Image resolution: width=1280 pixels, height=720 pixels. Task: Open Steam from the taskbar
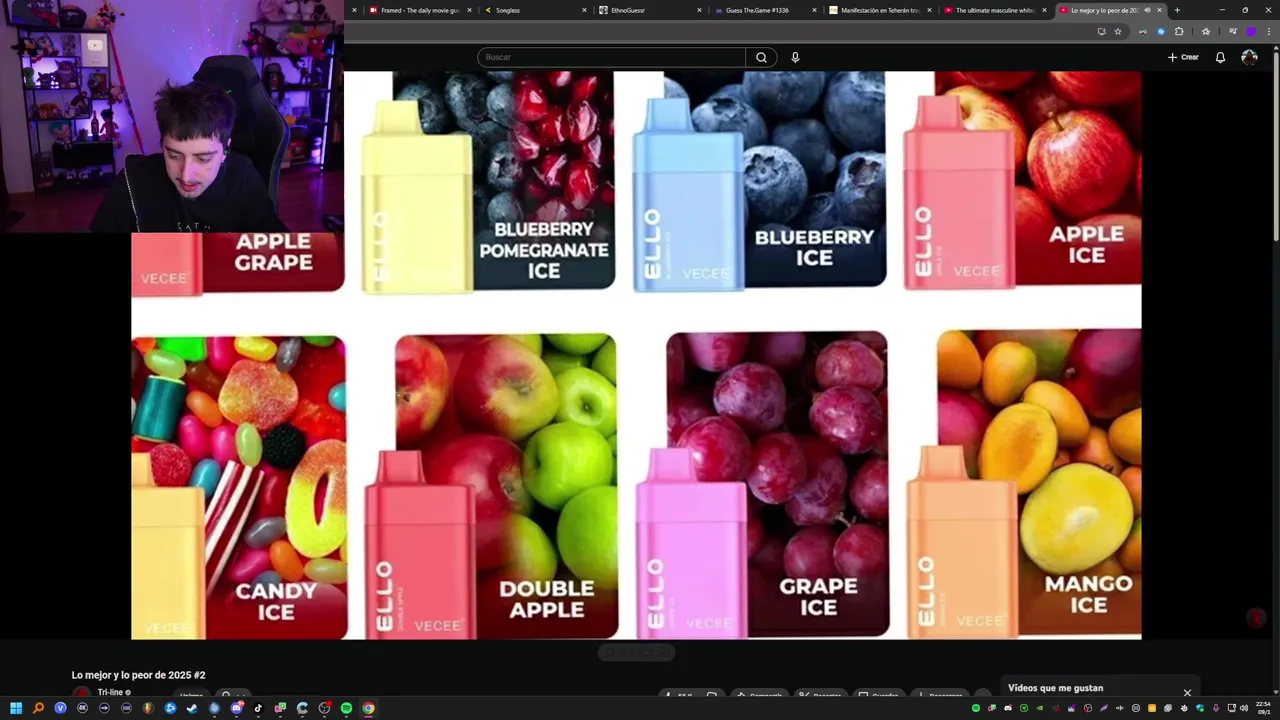point(192,708)
